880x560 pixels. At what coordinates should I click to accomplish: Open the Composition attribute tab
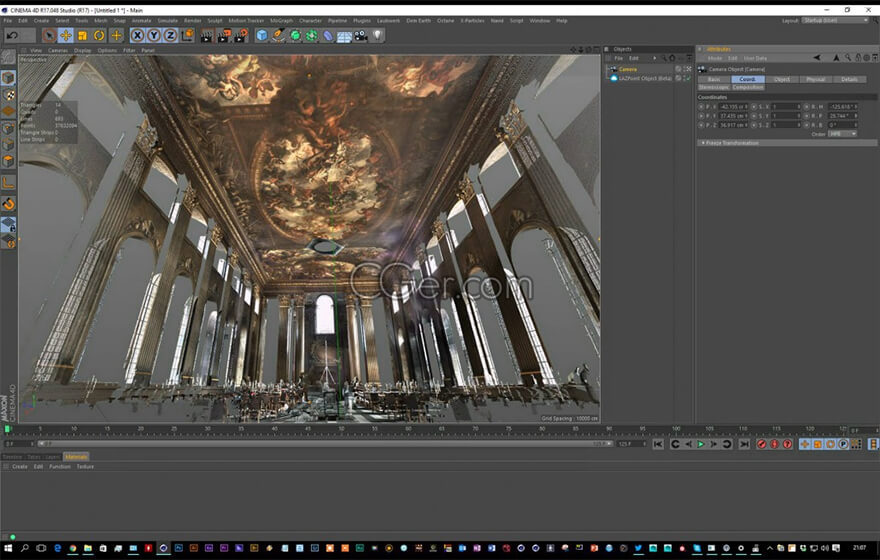pos(748,88)
